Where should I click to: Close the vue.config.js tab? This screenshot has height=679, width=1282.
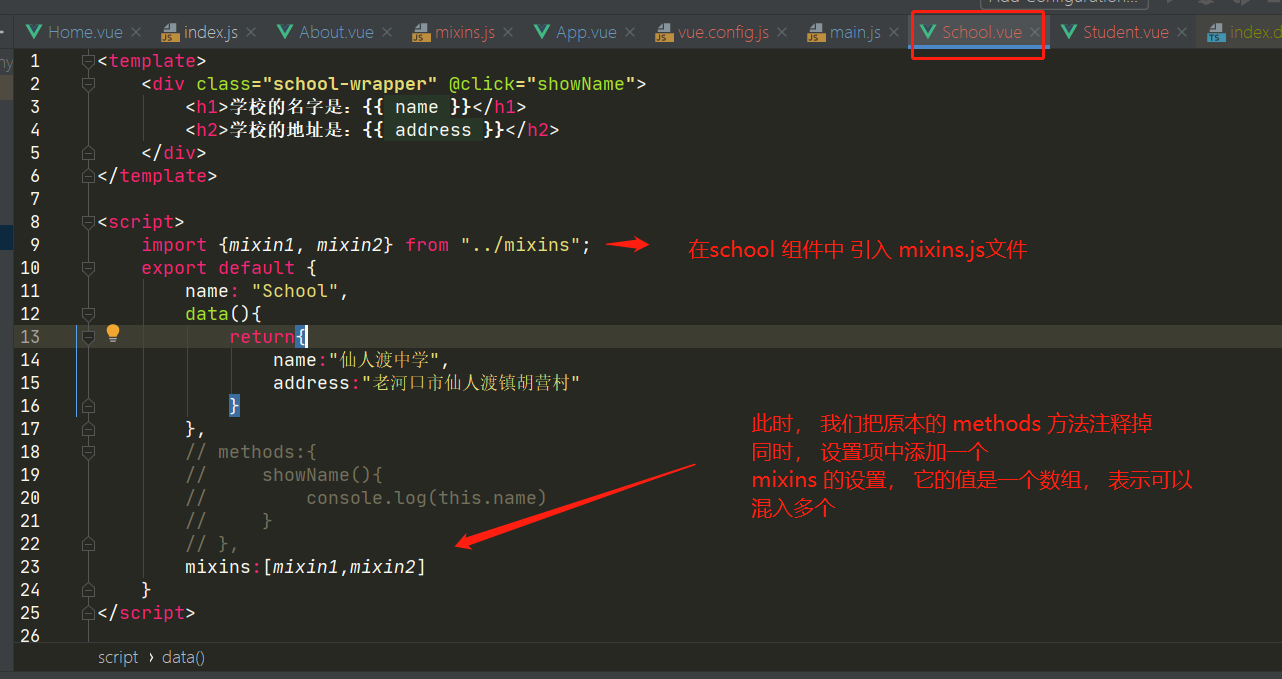(x=784, y=33)
